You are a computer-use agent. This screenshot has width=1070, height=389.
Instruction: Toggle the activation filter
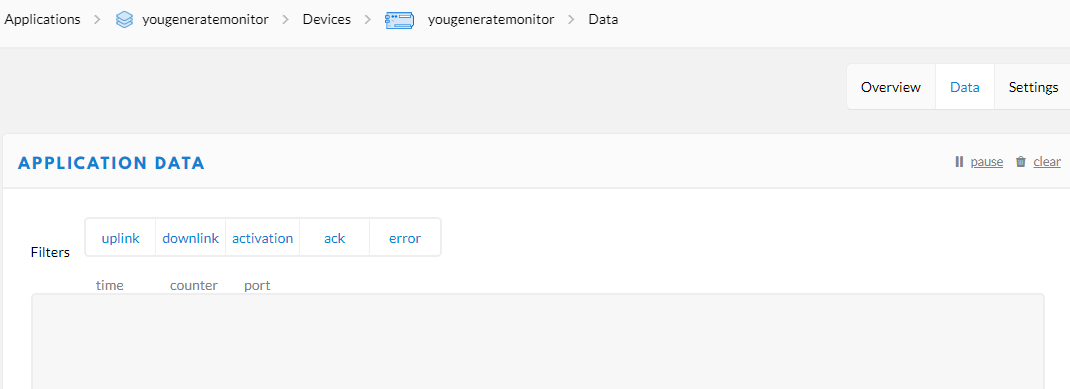point(263,238)
